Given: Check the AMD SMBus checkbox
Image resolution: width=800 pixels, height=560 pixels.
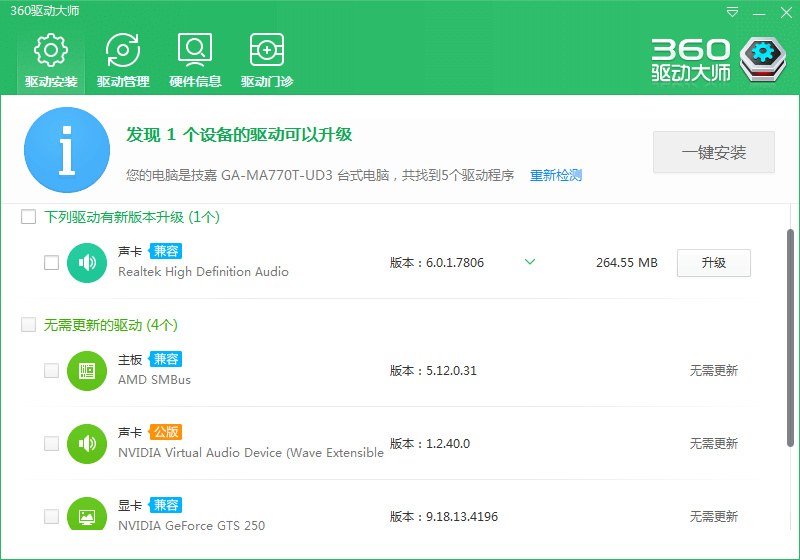Looking at the screenshot, I should coord(52,371).
